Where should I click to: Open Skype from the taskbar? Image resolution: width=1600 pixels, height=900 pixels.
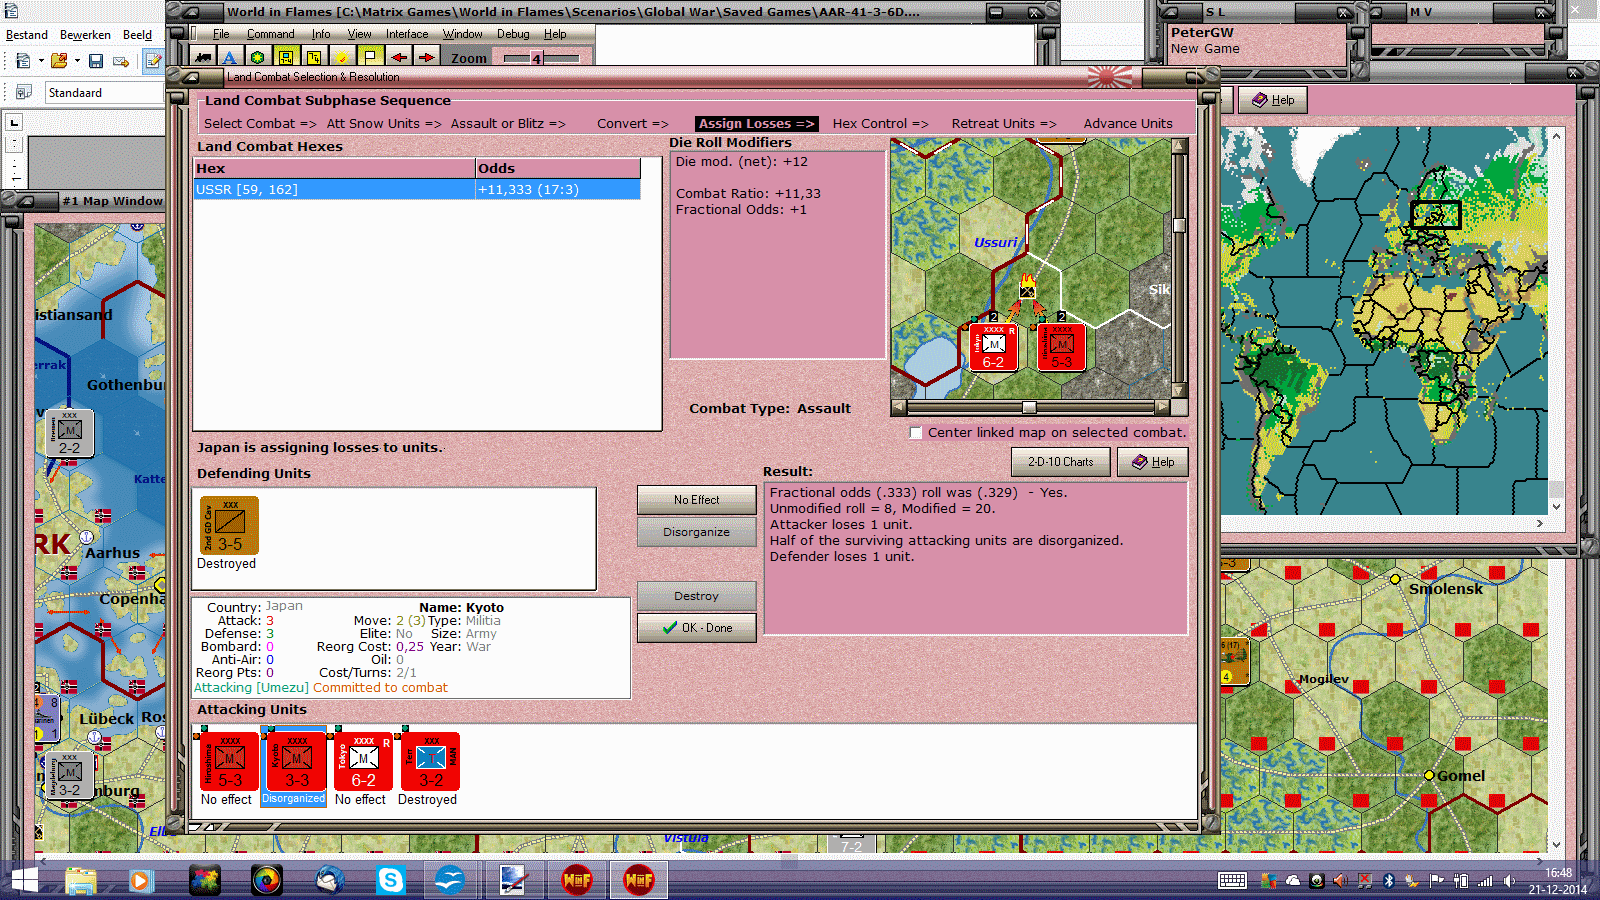(x=390, y=880)
